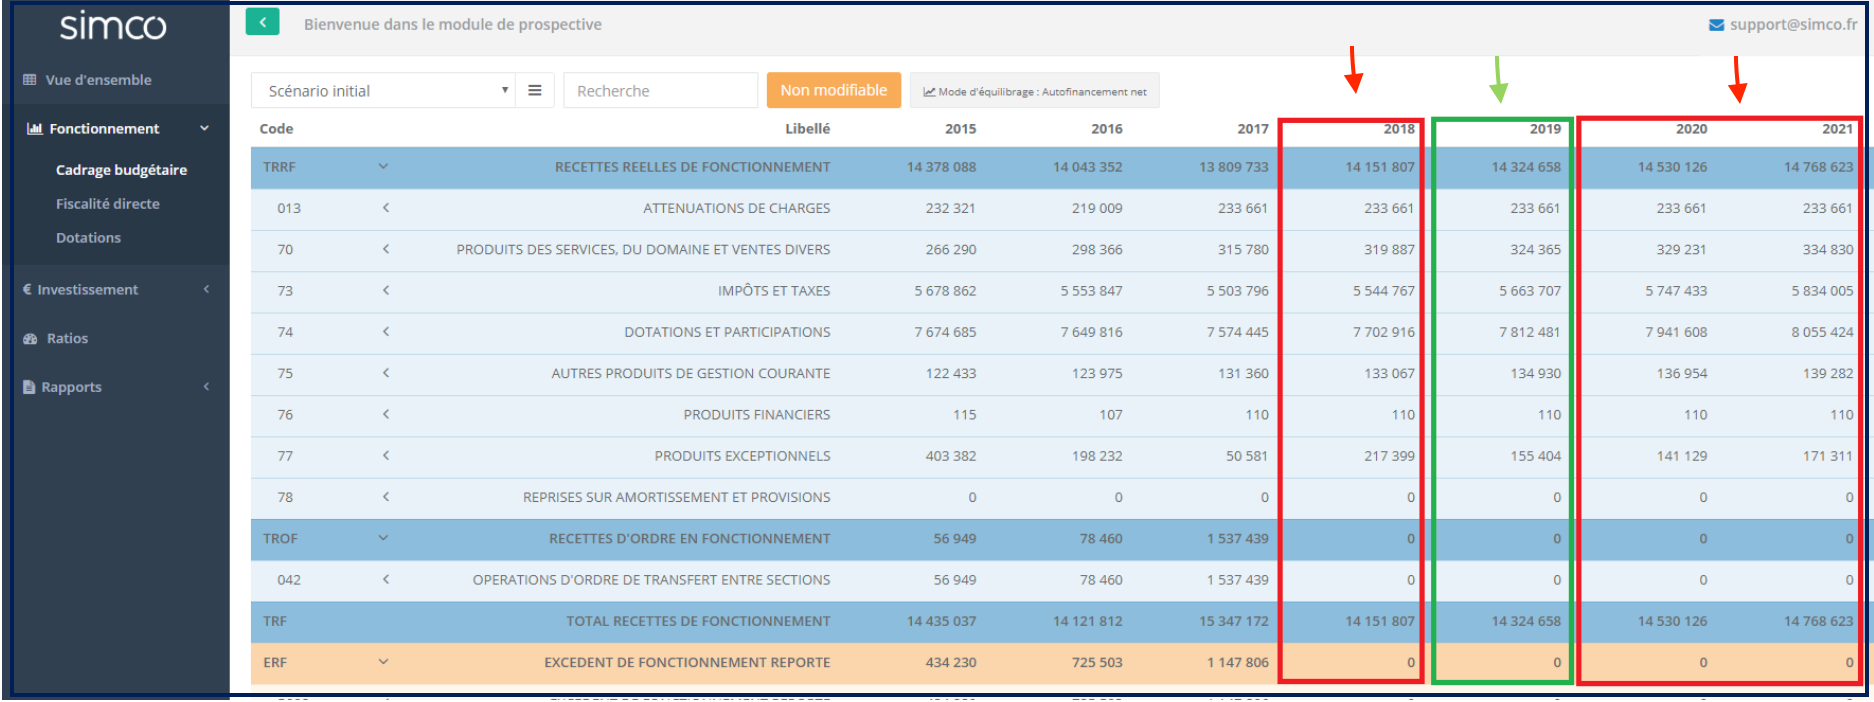Click the Vue d'ensemble table icon
The height and width of the screenshot is (702, 1874).
pos(30,80)
